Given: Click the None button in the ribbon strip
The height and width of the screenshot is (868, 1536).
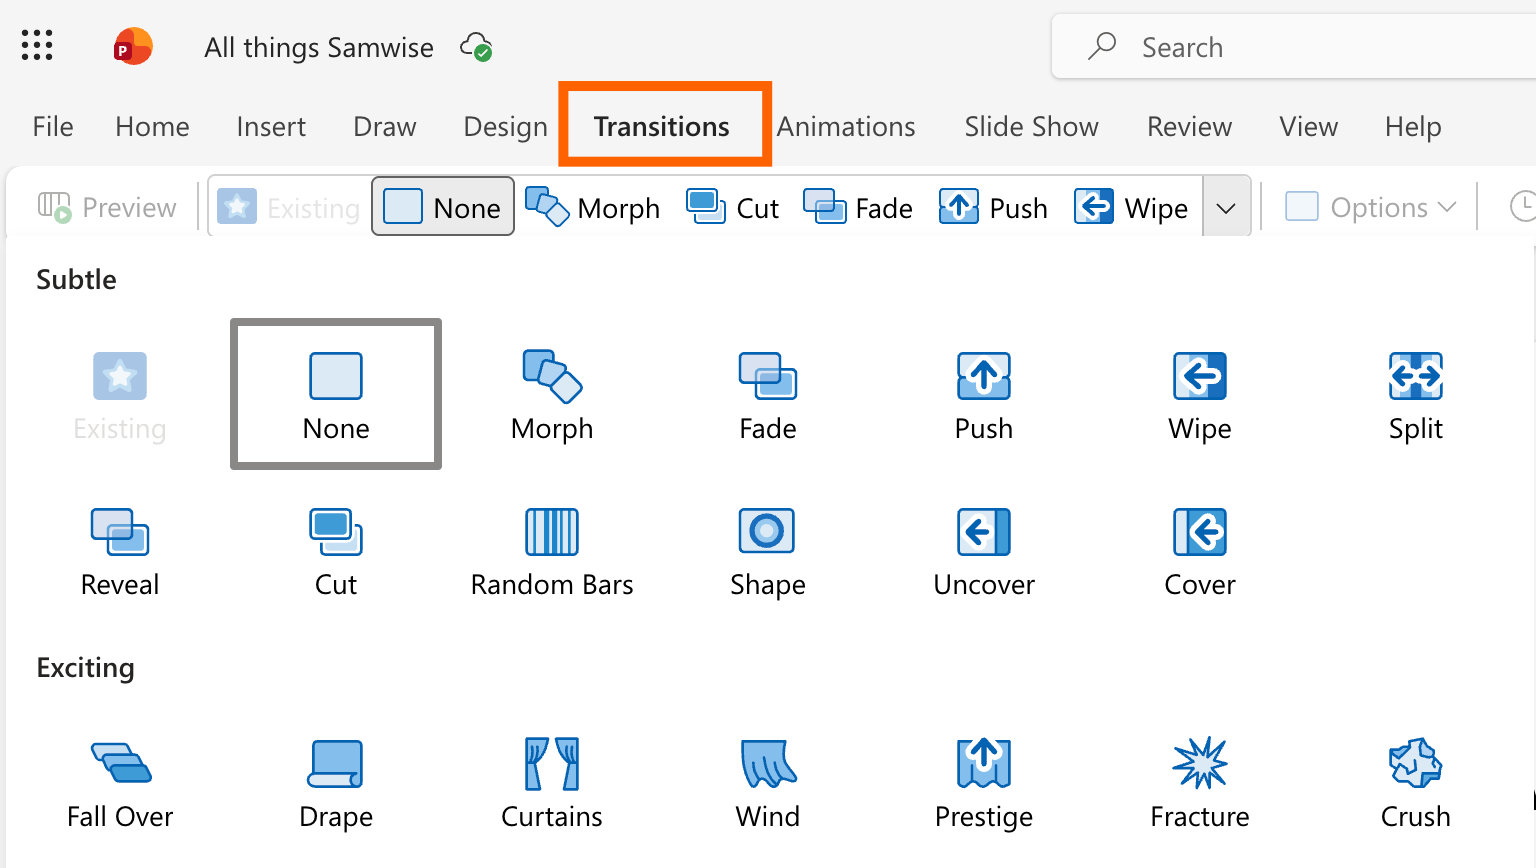Looking at the screenshot, I should [443, 207].
